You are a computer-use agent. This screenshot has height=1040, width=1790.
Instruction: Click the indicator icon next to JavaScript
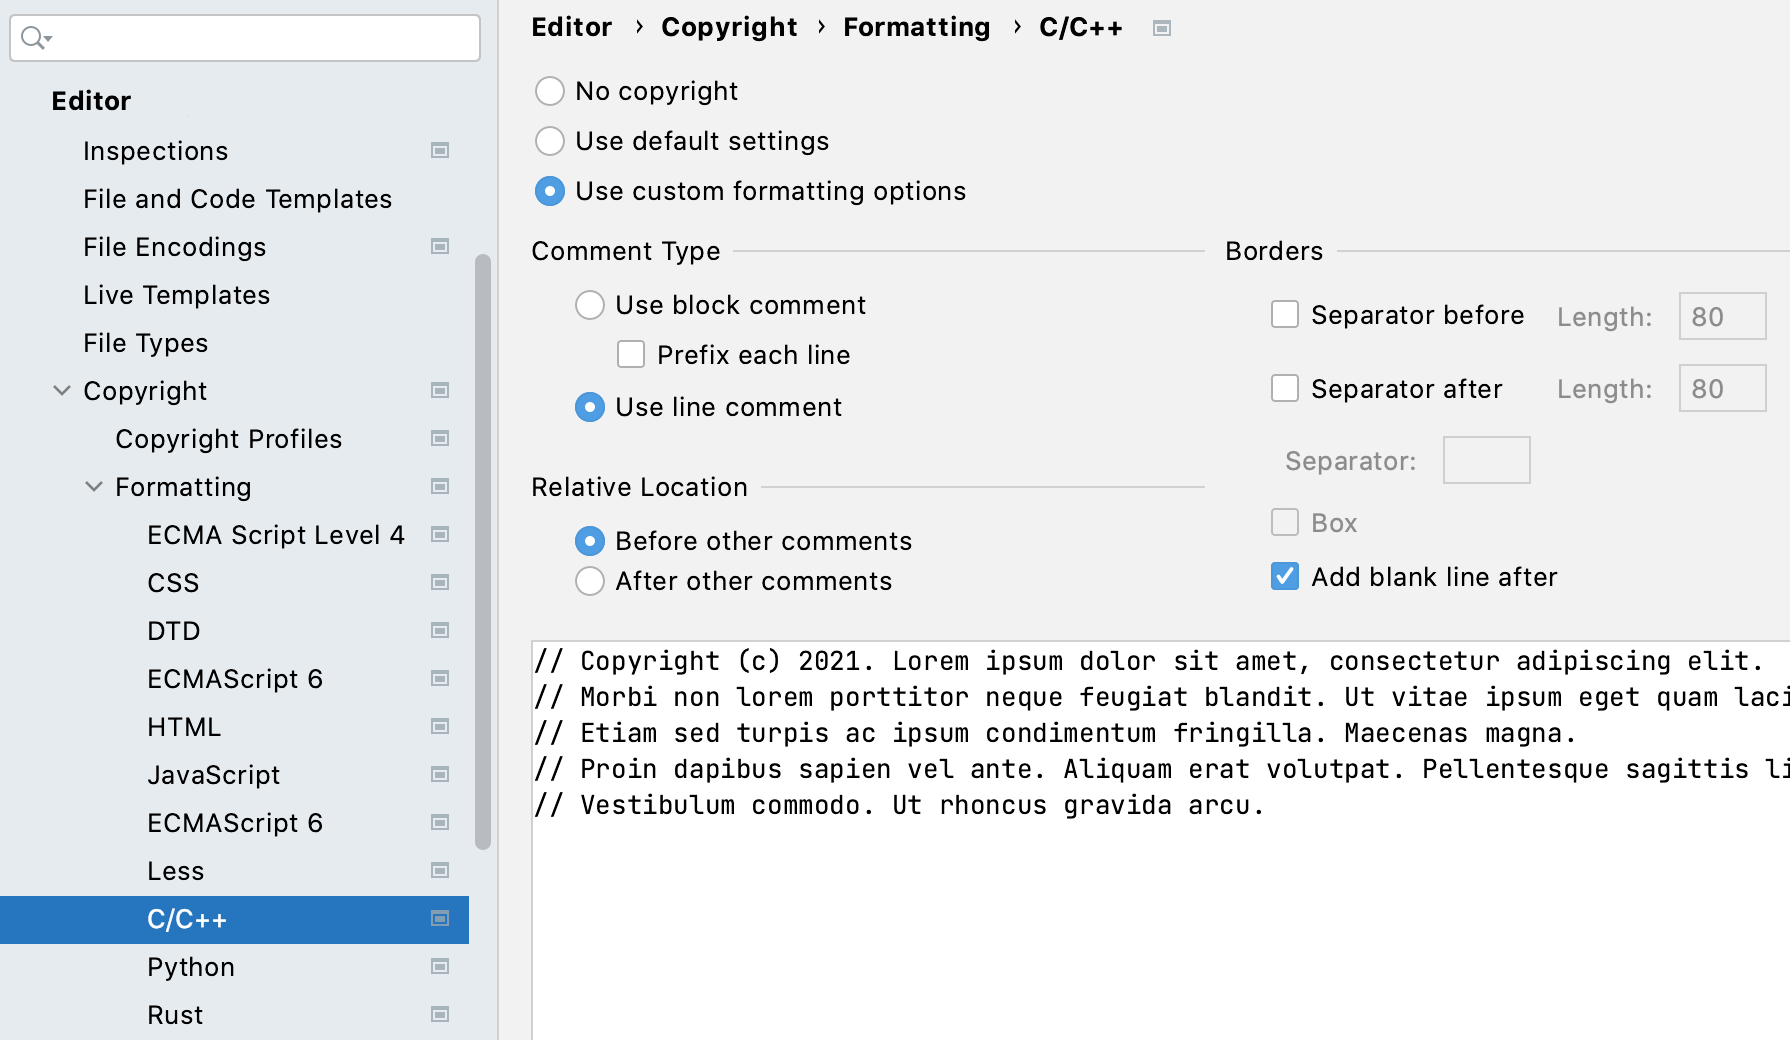pyautogui.click(x=440, y=774)
